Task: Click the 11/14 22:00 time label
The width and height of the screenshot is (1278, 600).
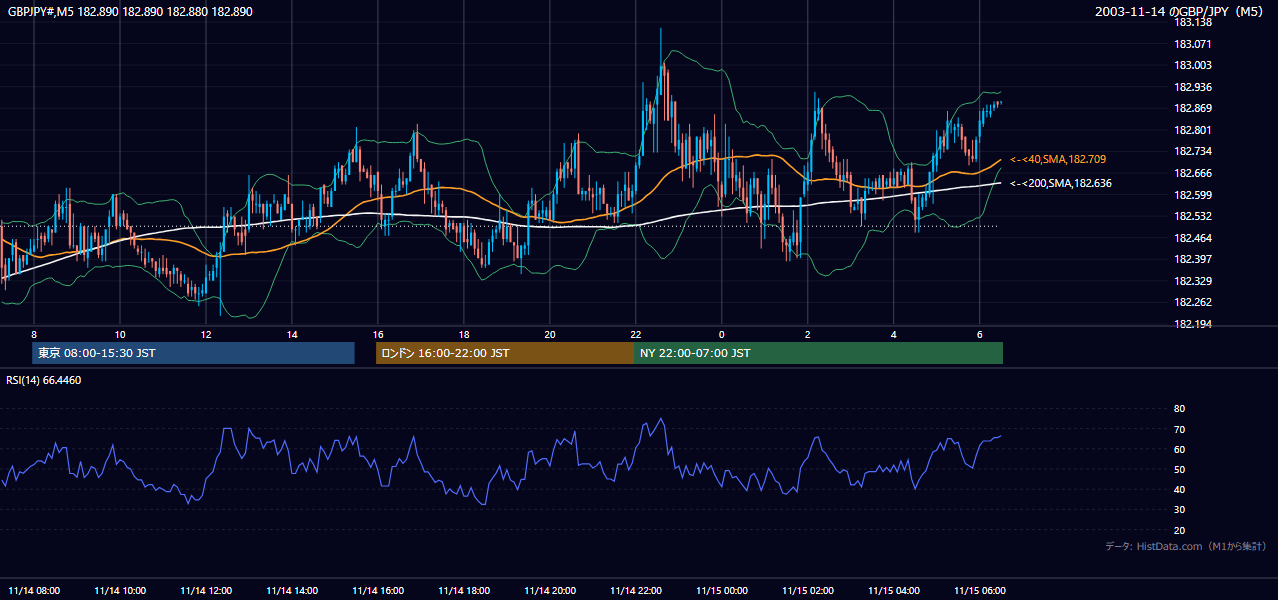Action: click(x=636, y=590)
